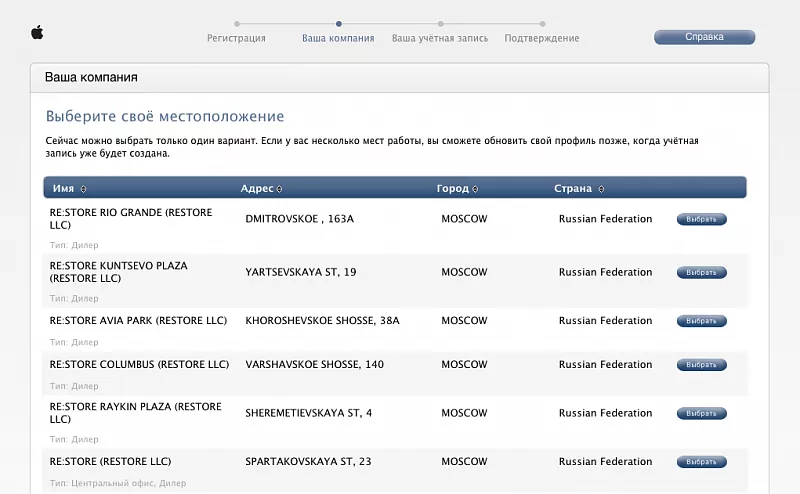
Task: Go to the Подтверждение step
Action: coord(542,38)
